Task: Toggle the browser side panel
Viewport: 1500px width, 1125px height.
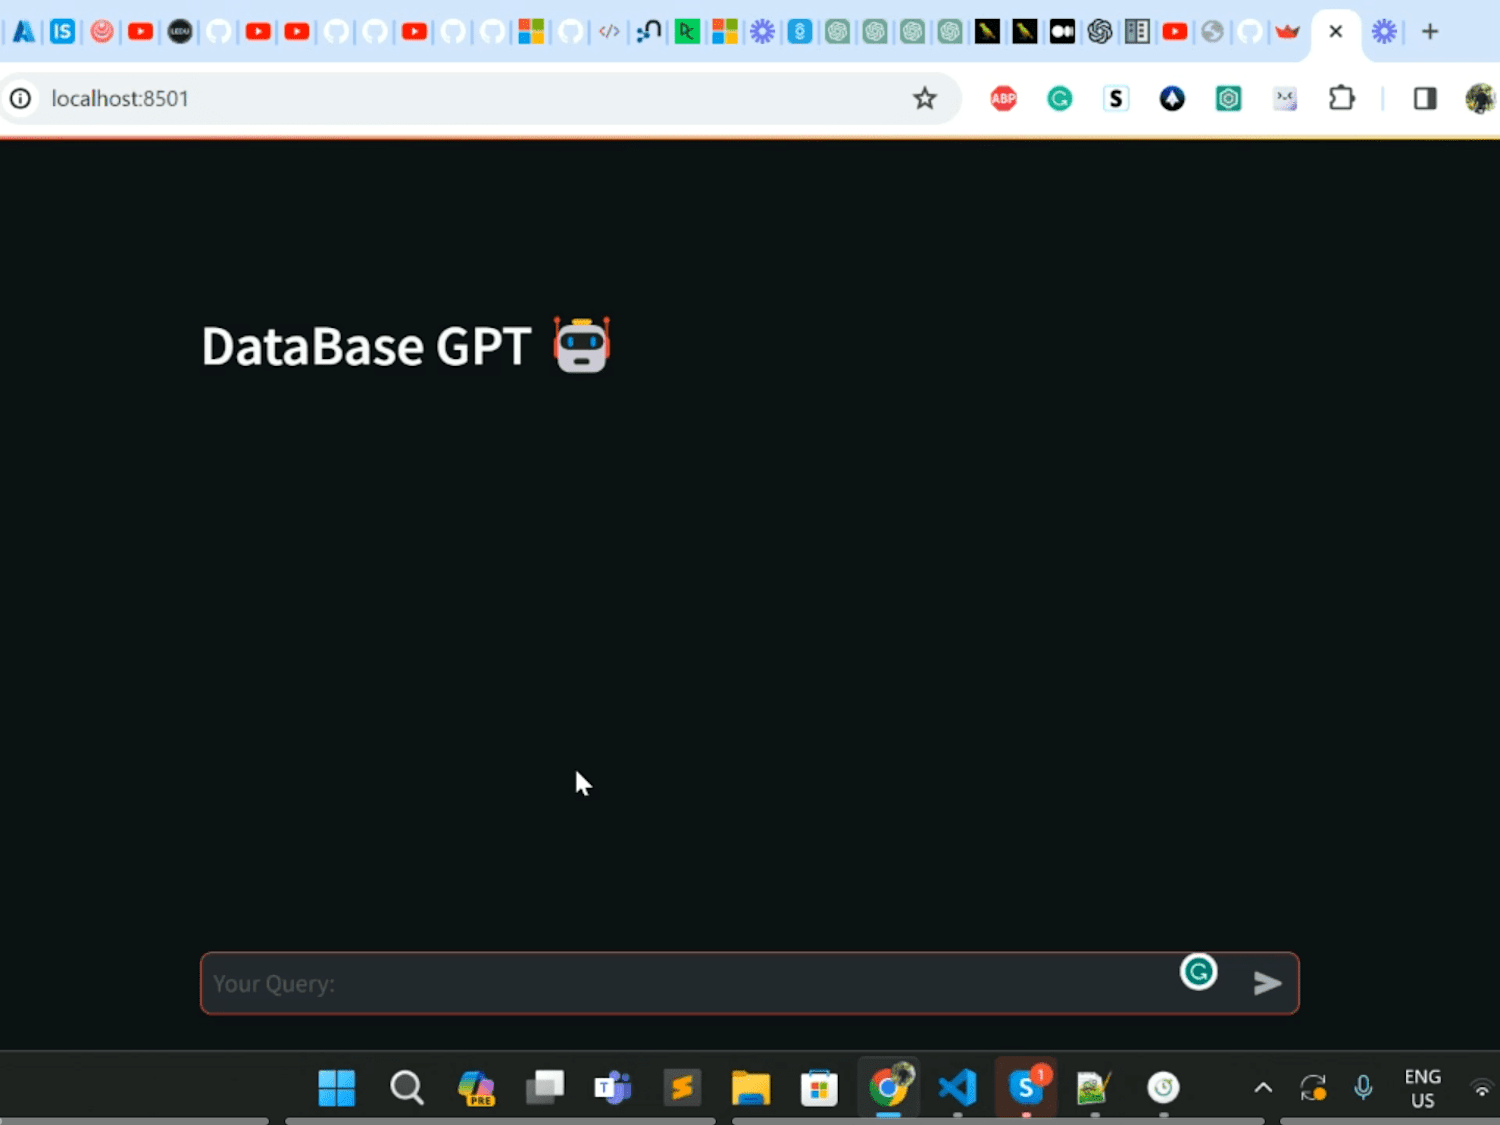Action: click(x=1425, y=98)
